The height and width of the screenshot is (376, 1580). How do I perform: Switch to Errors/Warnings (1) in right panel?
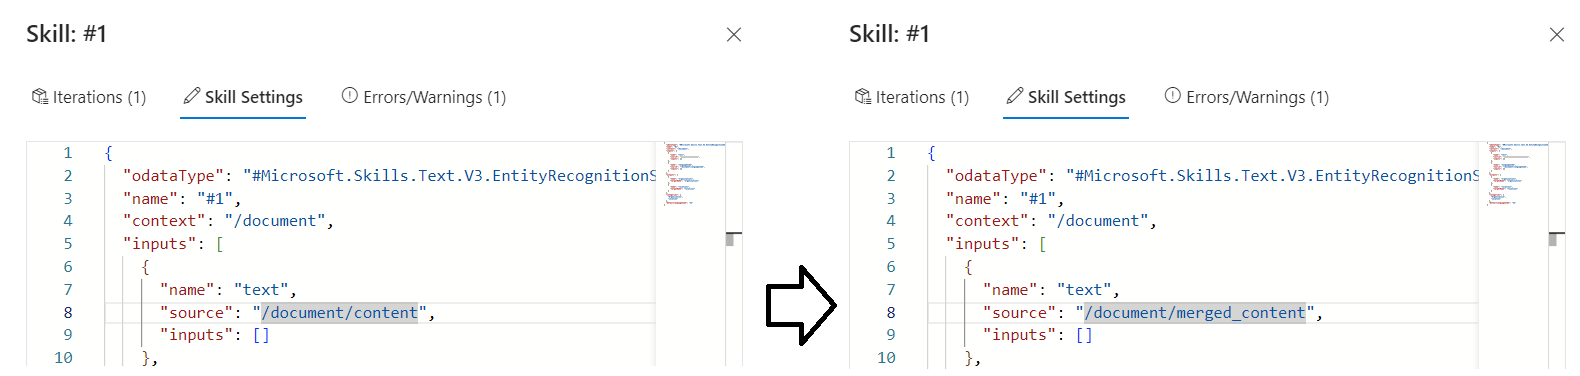point(1247,97)
